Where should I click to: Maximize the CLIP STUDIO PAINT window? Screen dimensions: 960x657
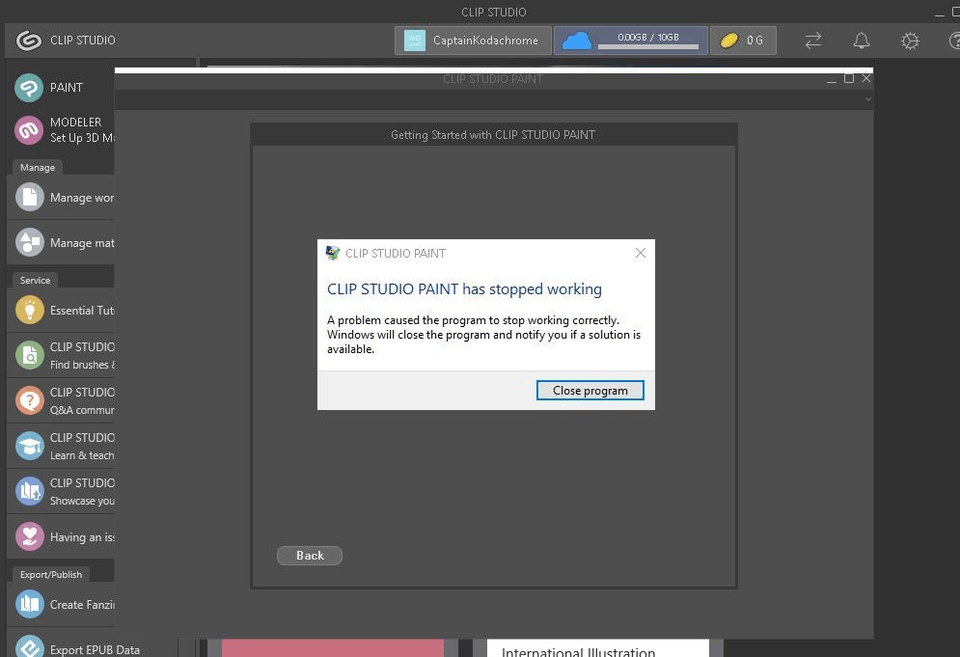coord(849,78)
